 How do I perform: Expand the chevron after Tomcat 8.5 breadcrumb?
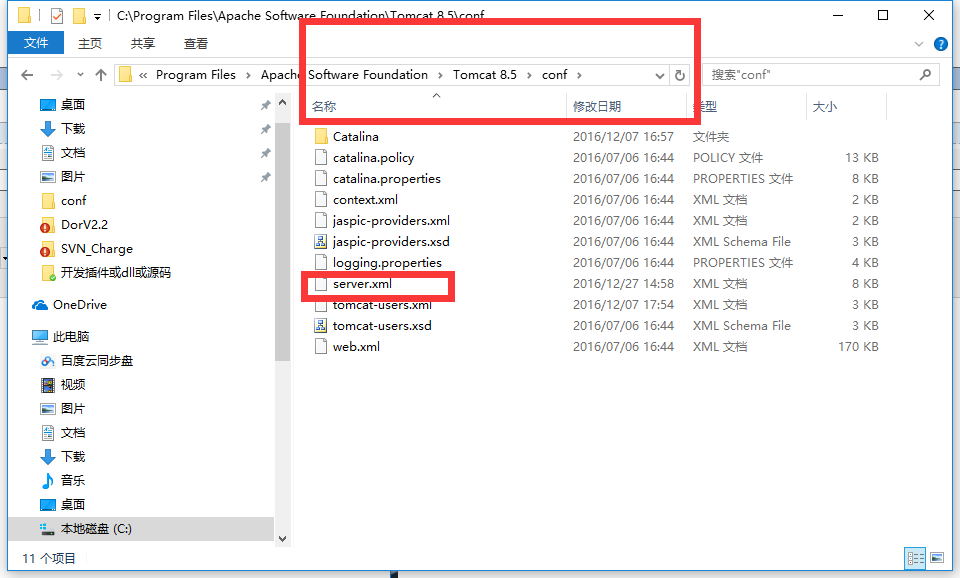pos(529,75)
